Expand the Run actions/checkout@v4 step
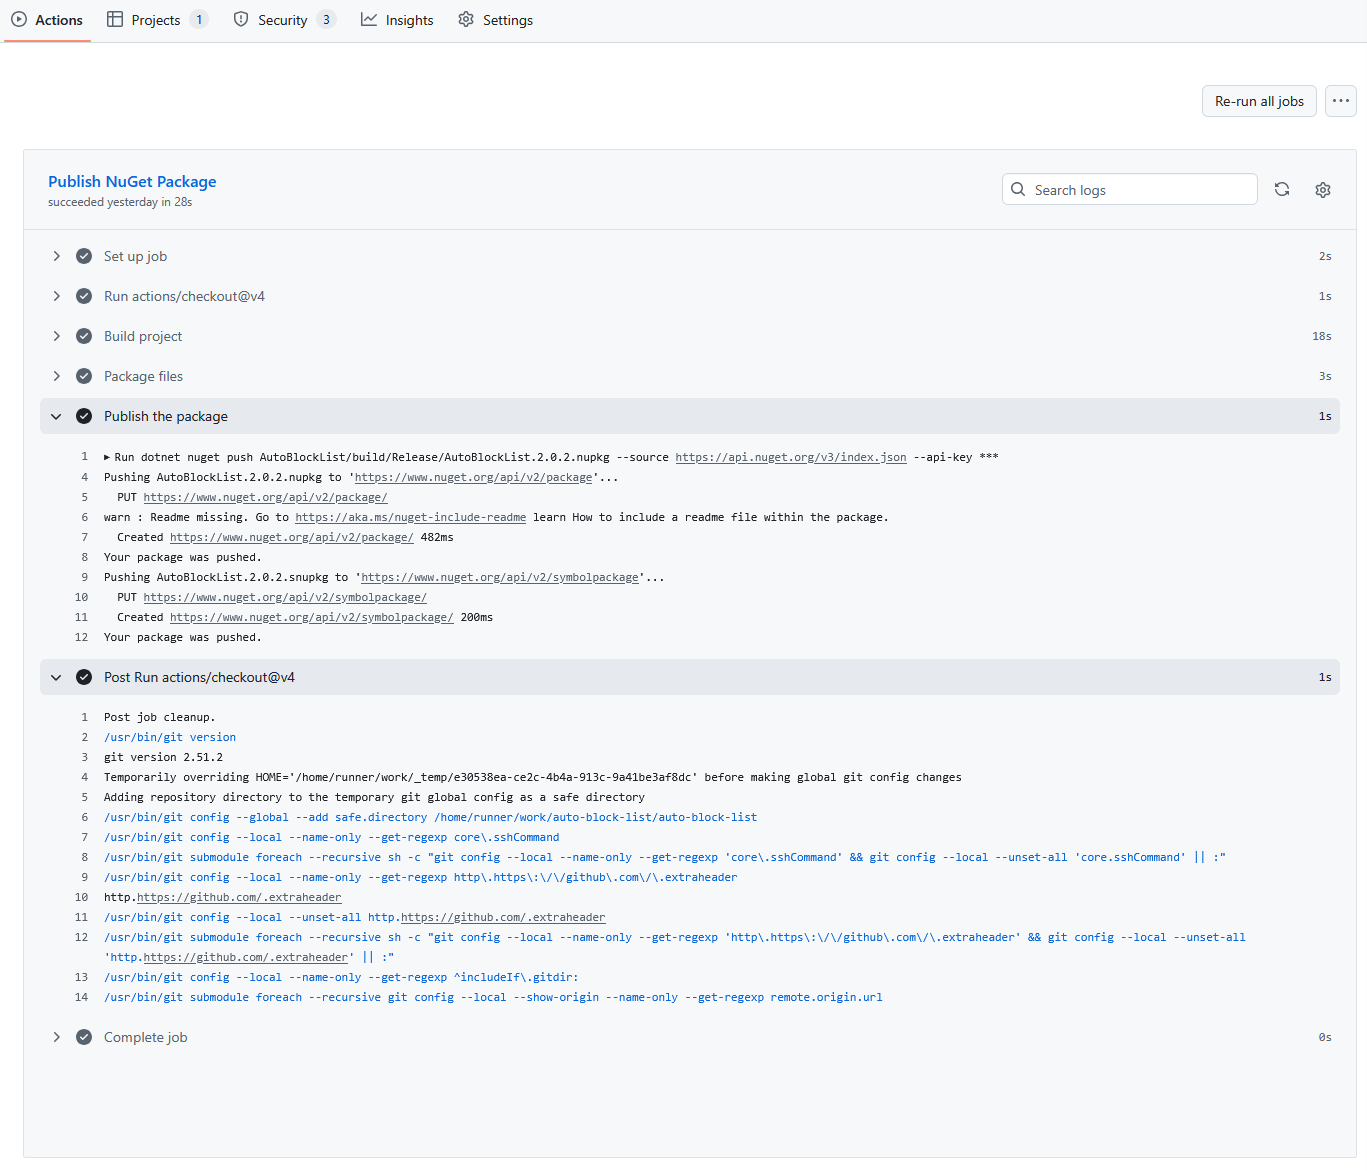The width and height of the screenshot is (1367, 1171). pos(56,296)
